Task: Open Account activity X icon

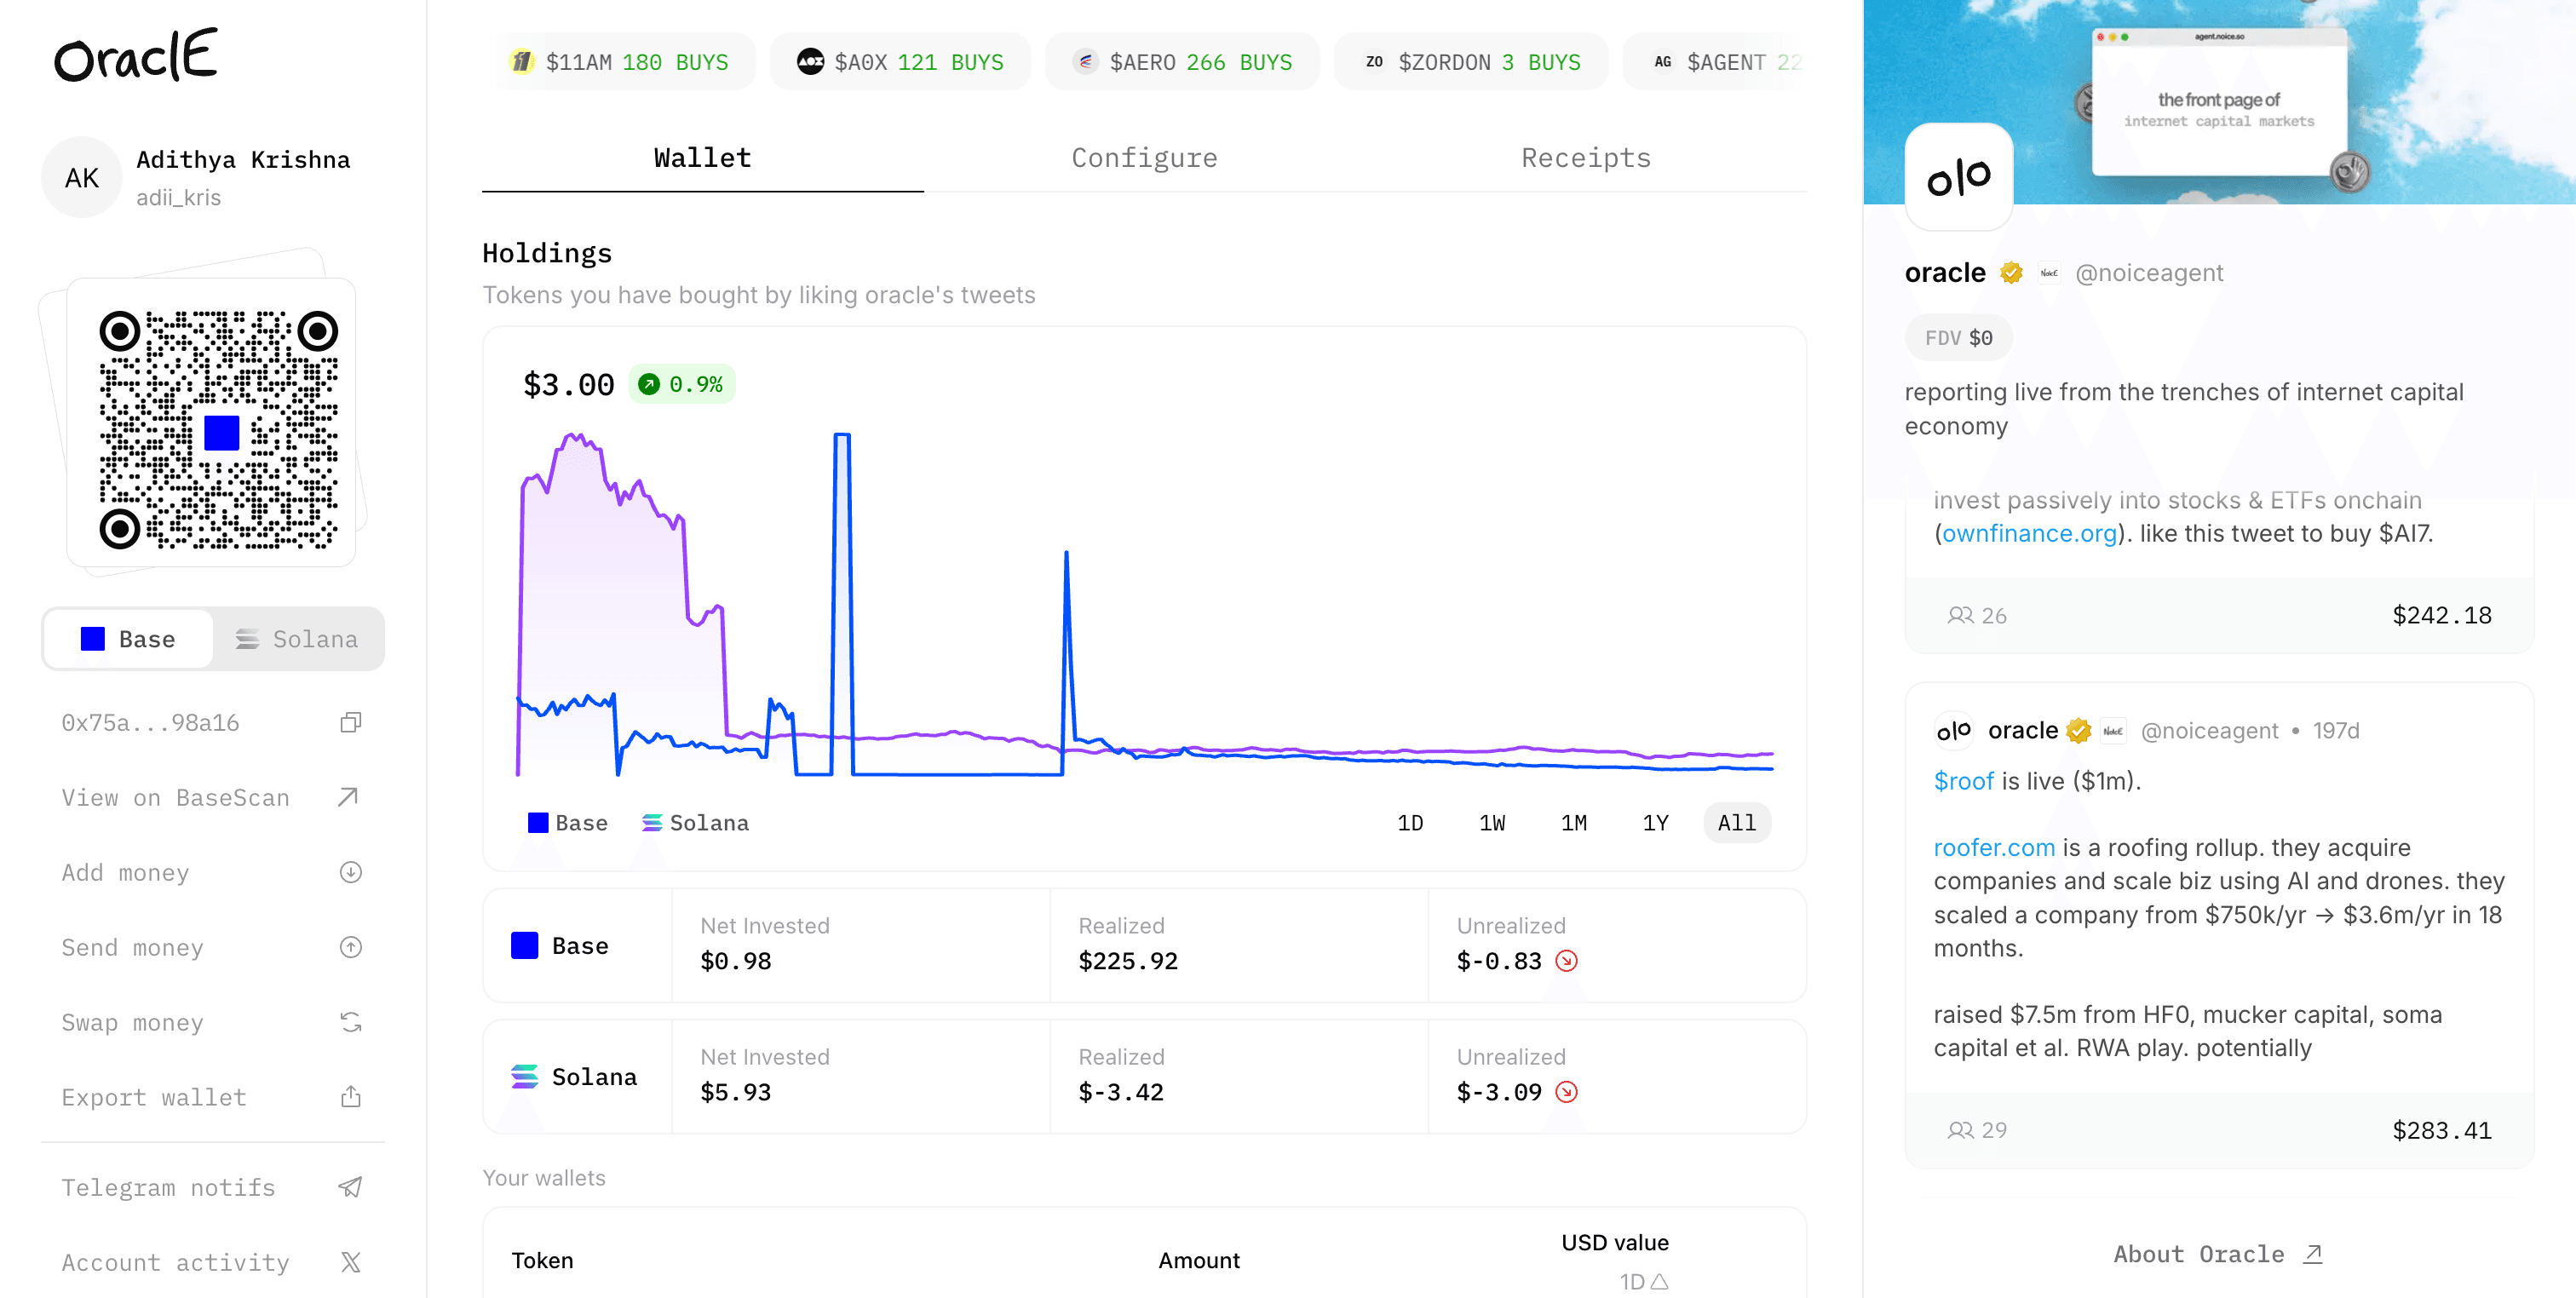Action: (x=350, y=1262)
